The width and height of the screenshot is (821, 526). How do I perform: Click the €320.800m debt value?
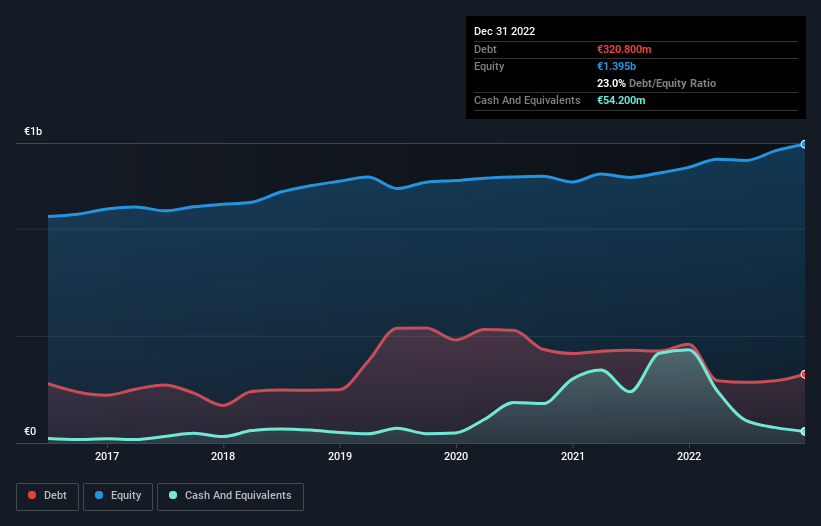(624, 49)
